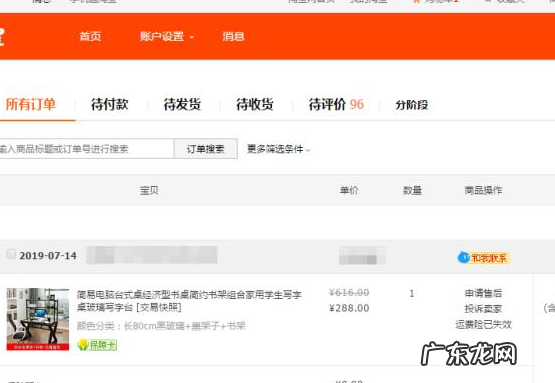Switch to the 待收货 tab
This screenshot has width=555, height=383.
click(255, 104)
